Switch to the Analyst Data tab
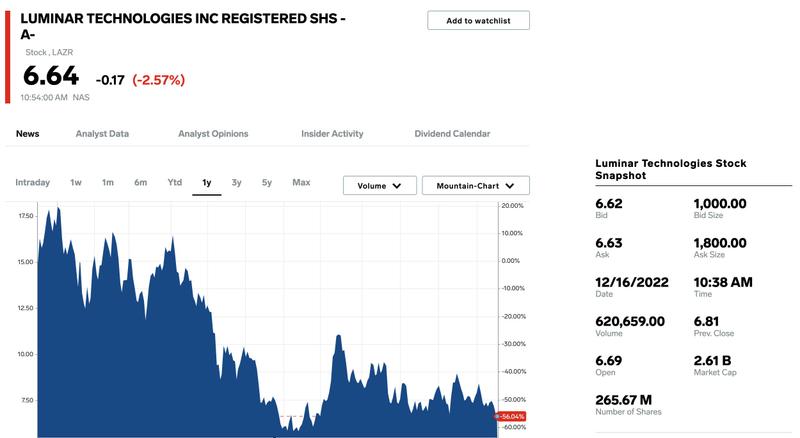 tap(102, 134)
